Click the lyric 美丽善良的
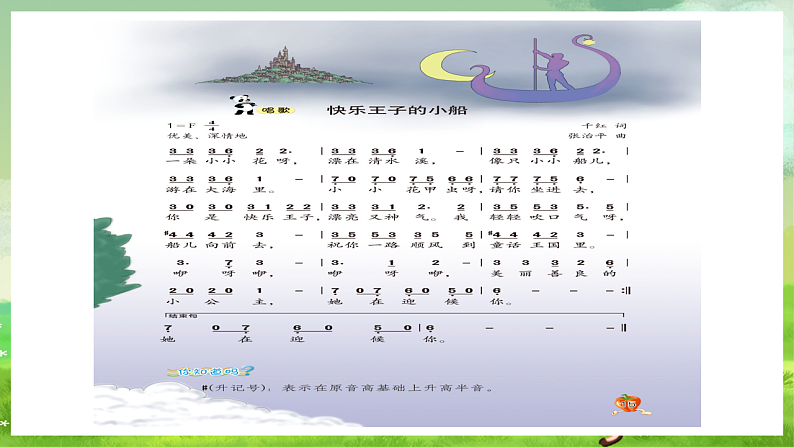The image size is (794, 447). point(553,273)
